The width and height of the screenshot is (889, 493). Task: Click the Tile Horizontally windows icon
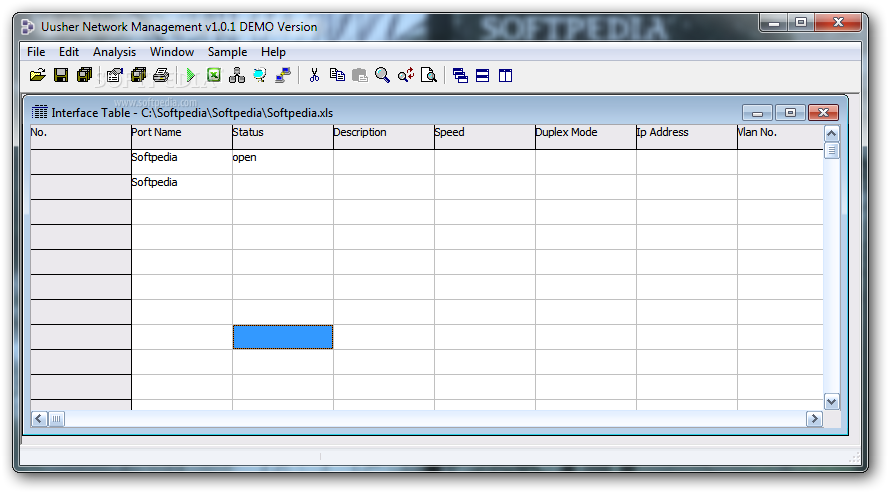pyautogui.click(x=482, y=75)
